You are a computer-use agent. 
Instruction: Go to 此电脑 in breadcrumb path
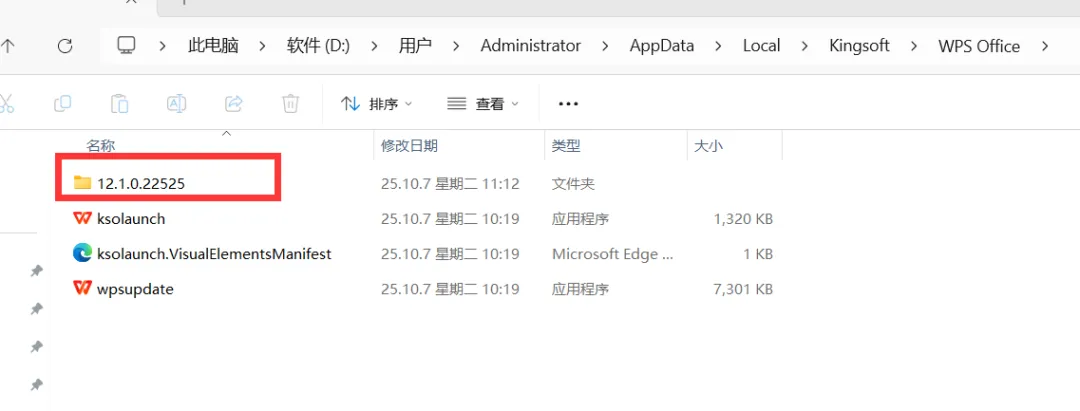tap(213, 46)
